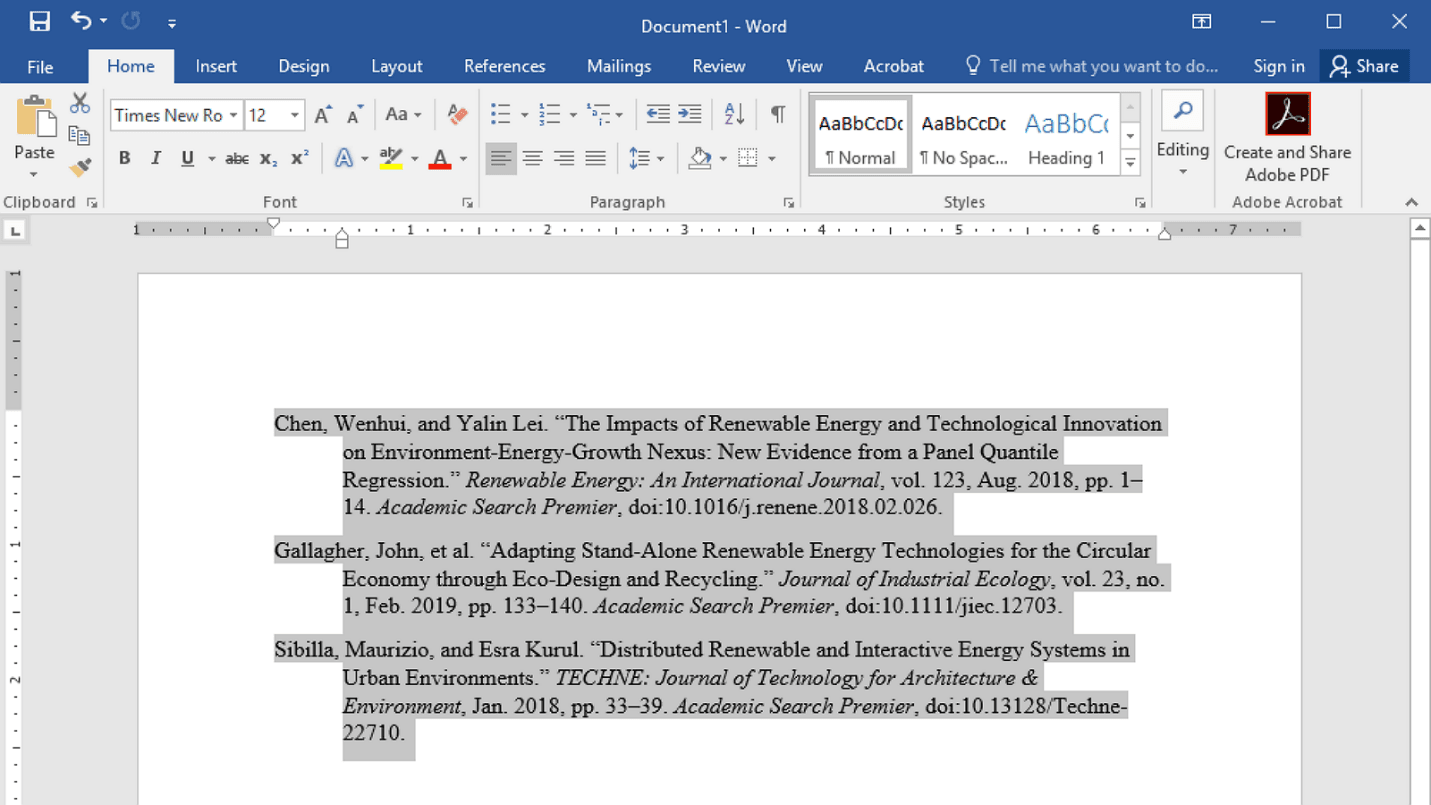Activate Format Painter brush
The width and height of the screenshot is (1431, 805).
(x=80, y=167)
